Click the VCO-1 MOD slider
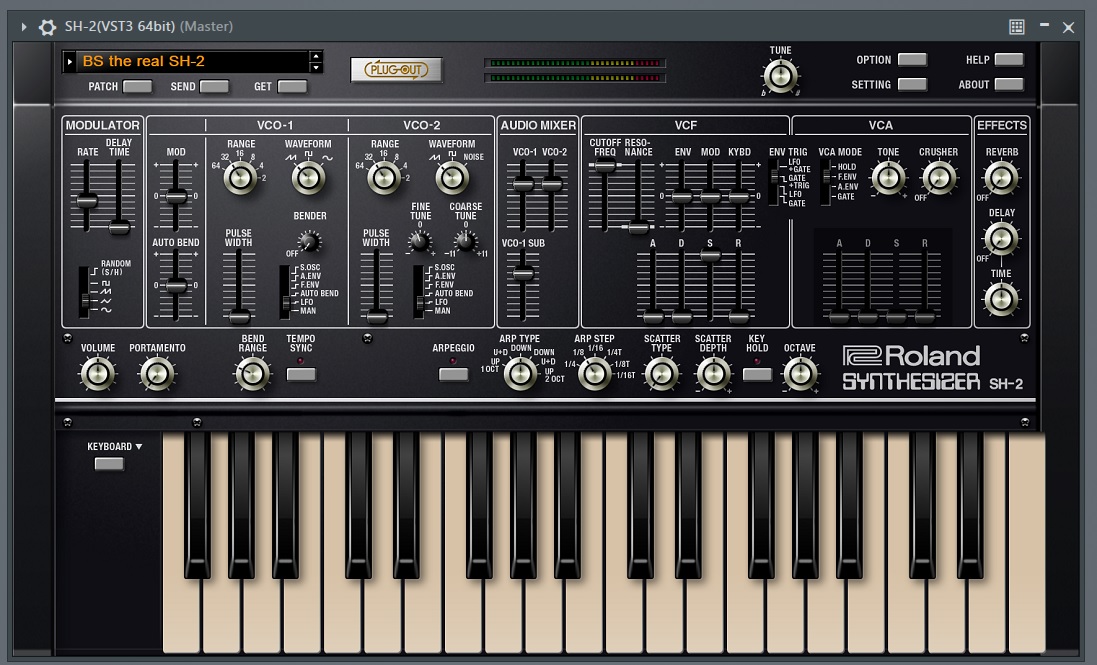The height and width of the screenshot is (665, 1097). click(176, 196)
